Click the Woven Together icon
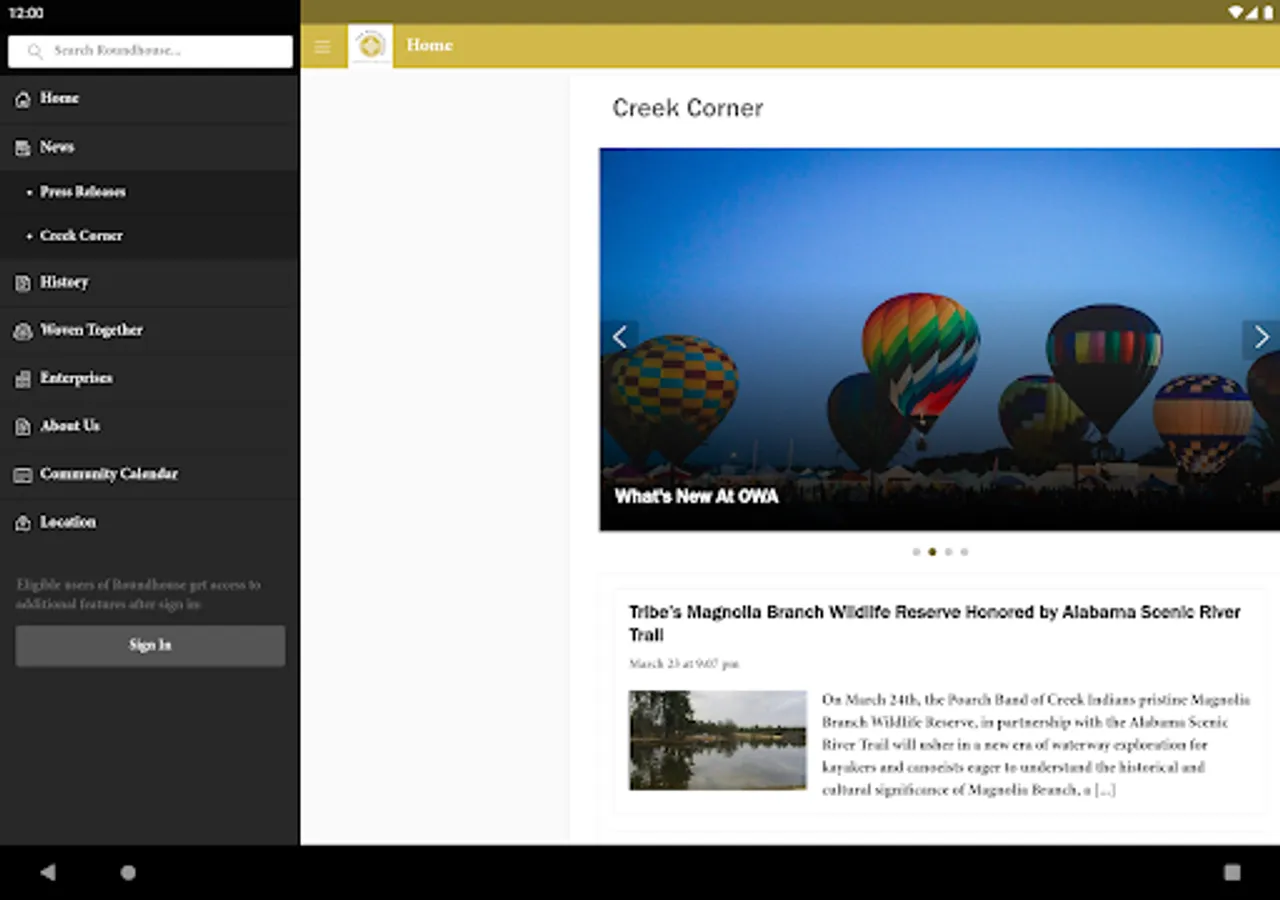 click(22, 331)
